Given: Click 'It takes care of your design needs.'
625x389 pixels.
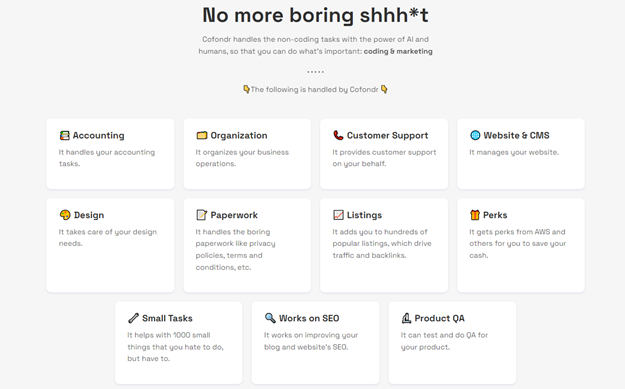Looking at the screenshot, I should coord(108,238).
